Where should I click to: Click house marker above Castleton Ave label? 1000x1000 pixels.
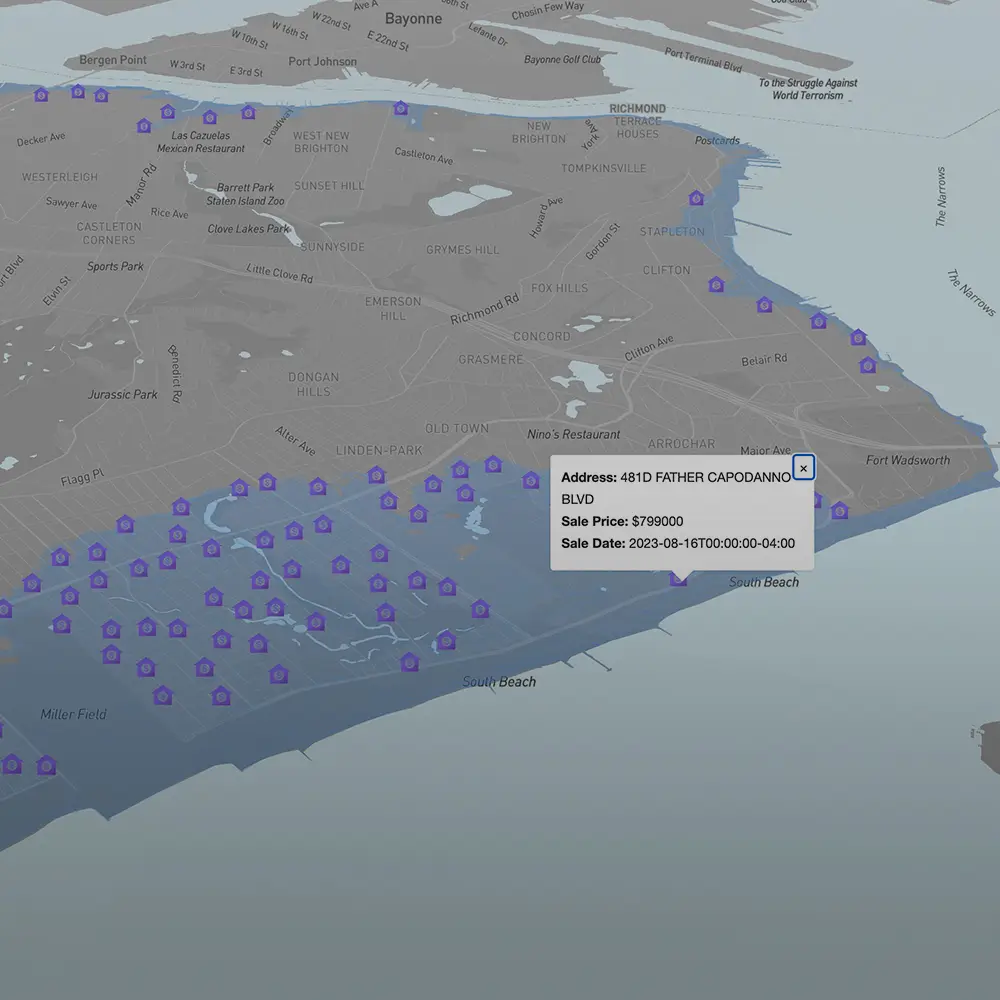coord(401,108)
